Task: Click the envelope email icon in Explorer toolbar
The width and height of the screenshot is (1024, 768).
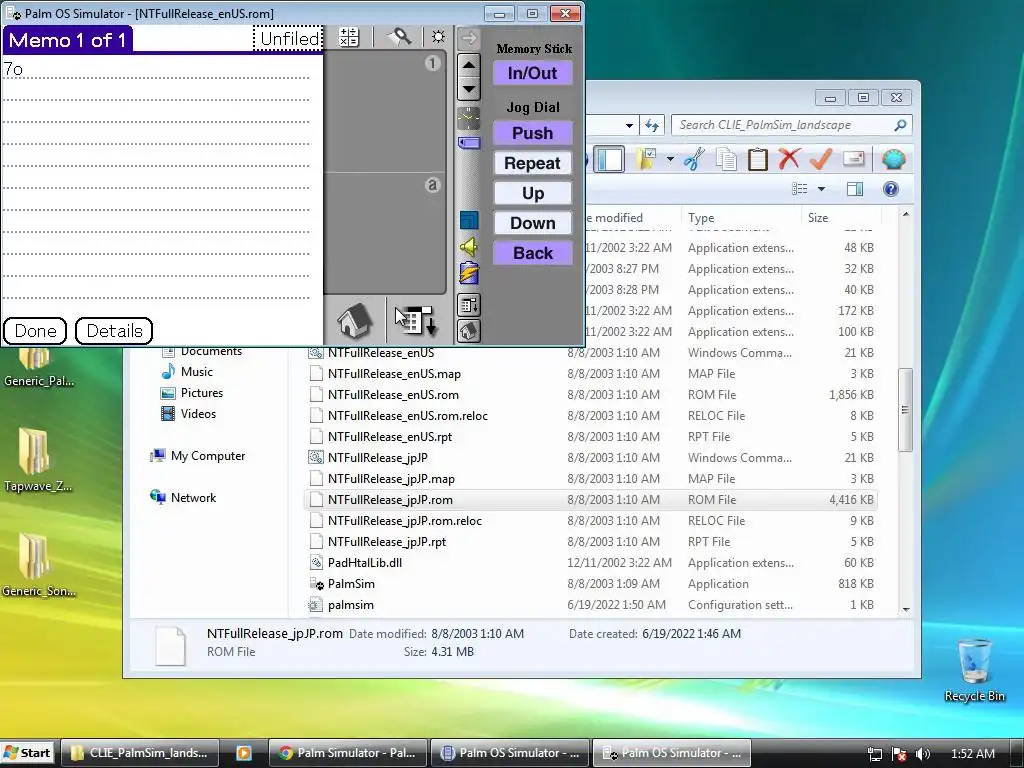Action: (x=854, y=159)
